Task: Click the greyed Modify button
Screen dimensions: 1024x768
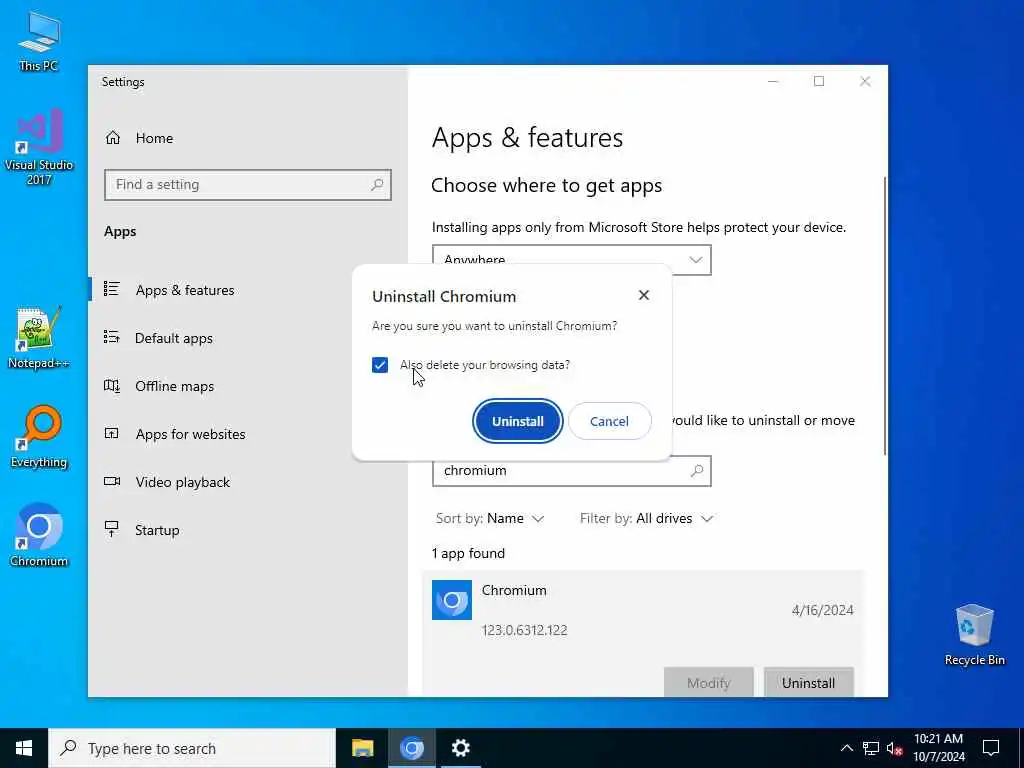Action: (709, 683)
